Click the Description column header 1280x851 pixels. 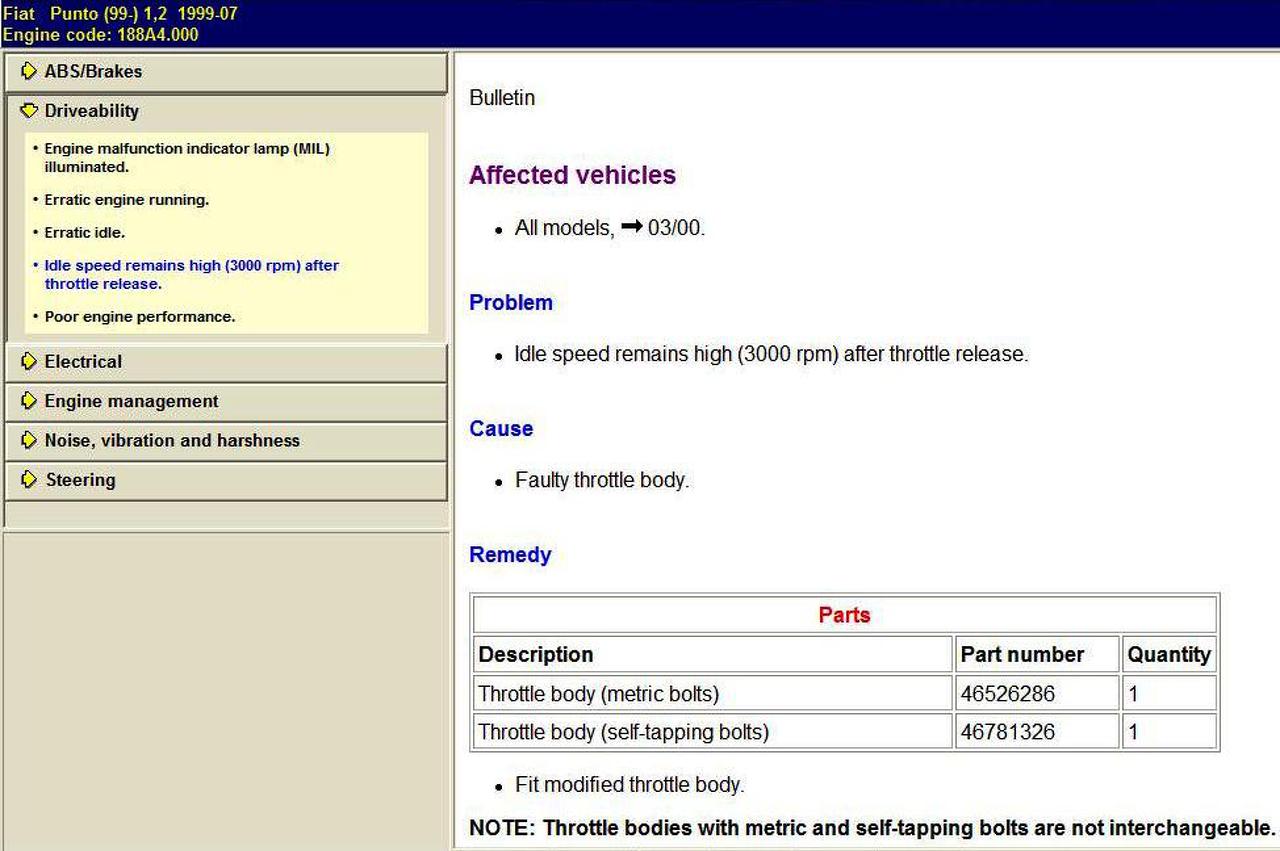pyautogui.click(x=713, y=655)
